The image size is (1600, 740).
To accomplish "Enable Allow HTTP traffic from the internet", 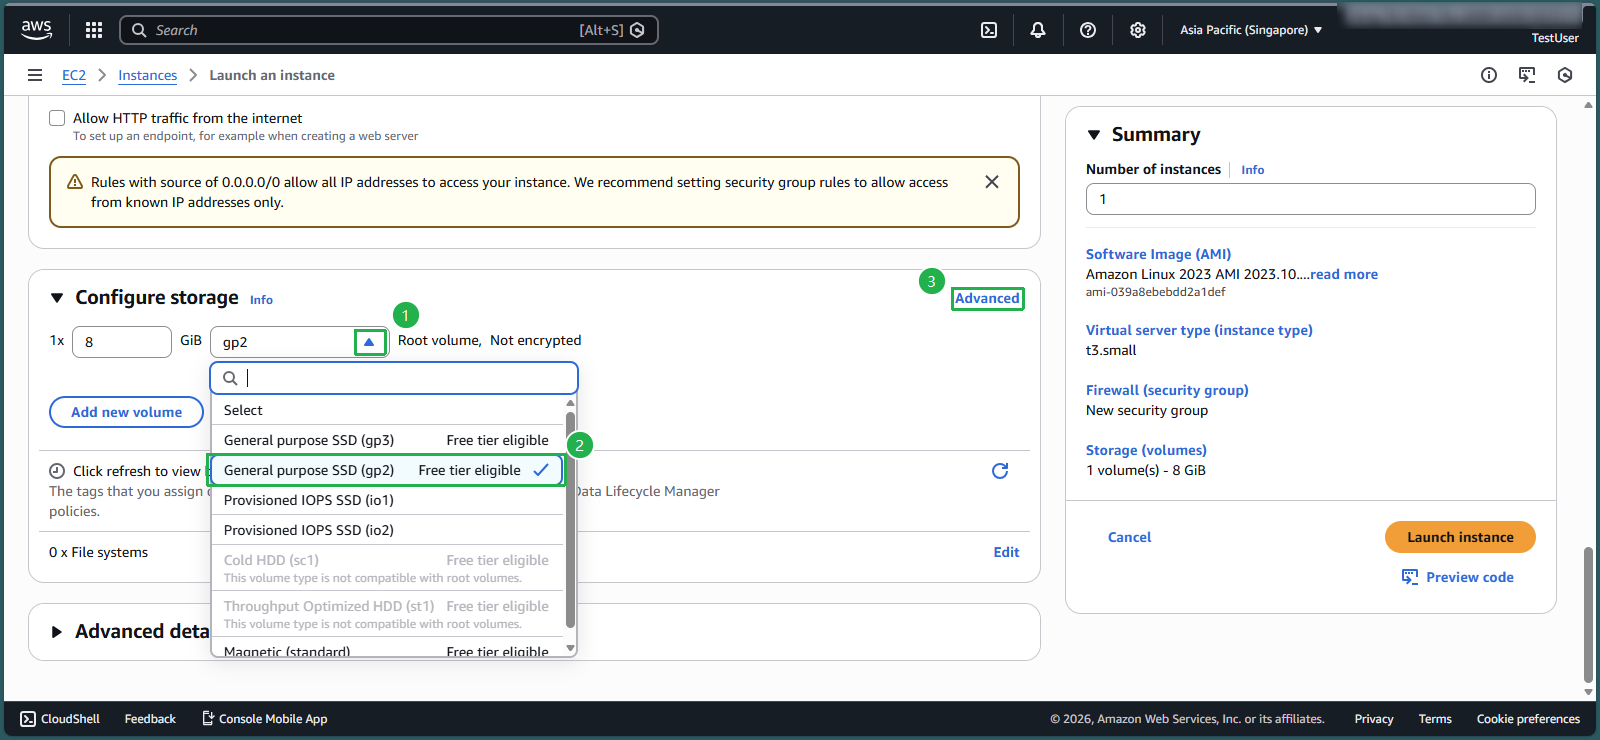I will click(58, 118).
